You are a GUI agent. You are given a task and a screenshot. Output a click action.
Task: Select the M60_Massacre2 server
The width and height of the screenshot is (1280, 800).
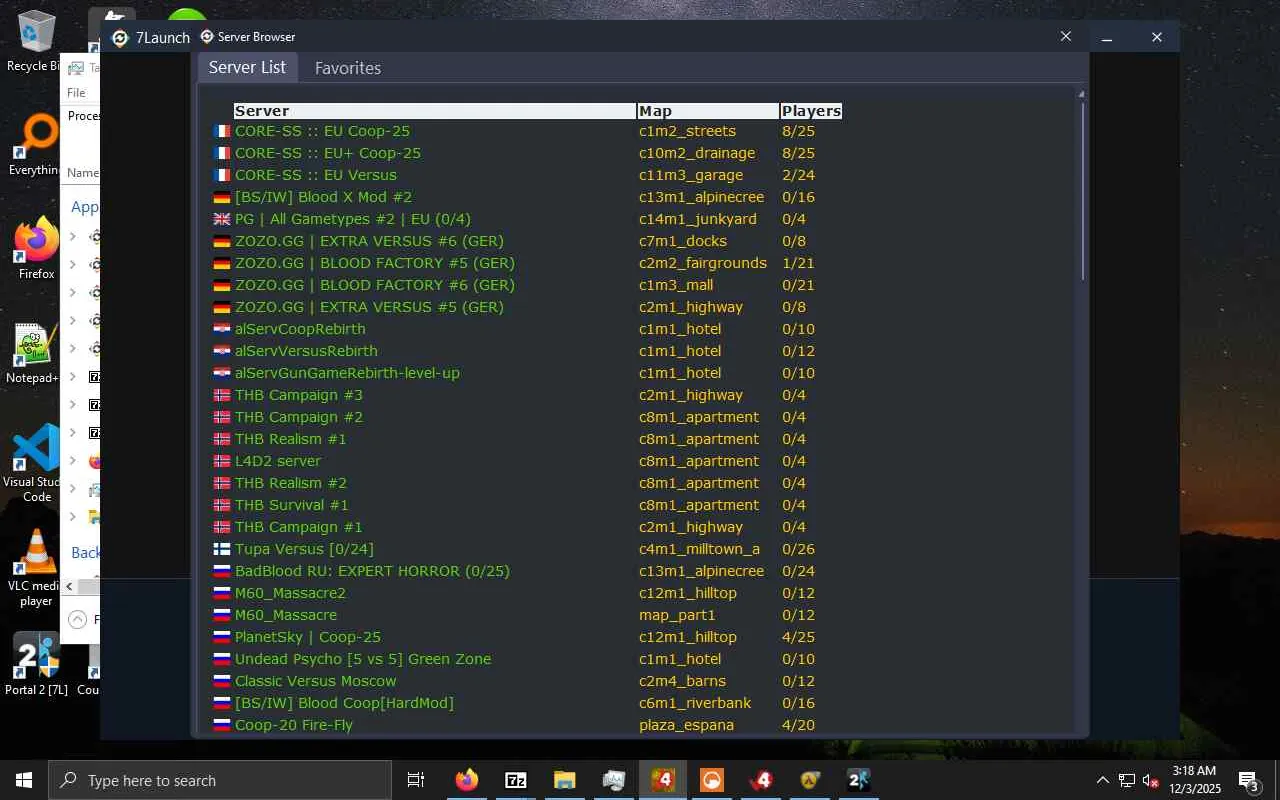point(290,593)
